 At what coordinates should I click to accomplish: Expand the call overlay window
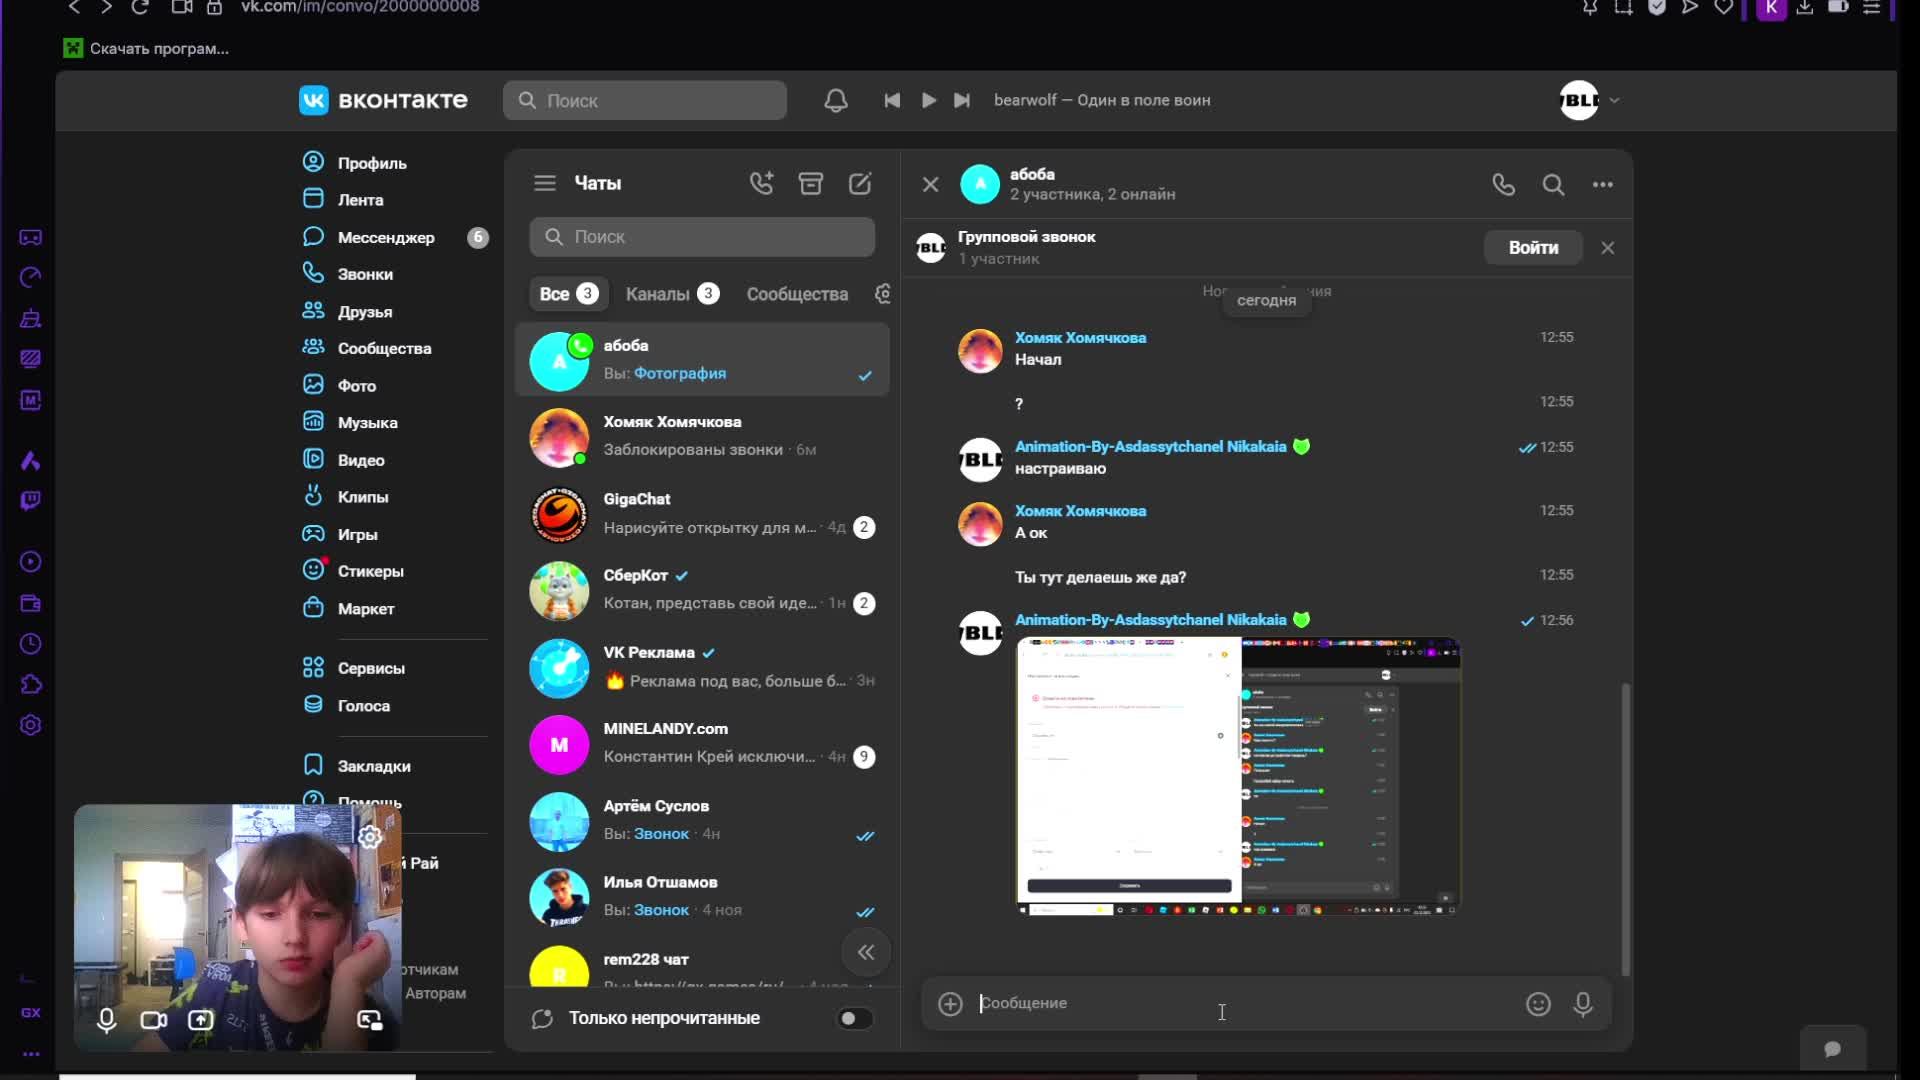pos(370,1020)
